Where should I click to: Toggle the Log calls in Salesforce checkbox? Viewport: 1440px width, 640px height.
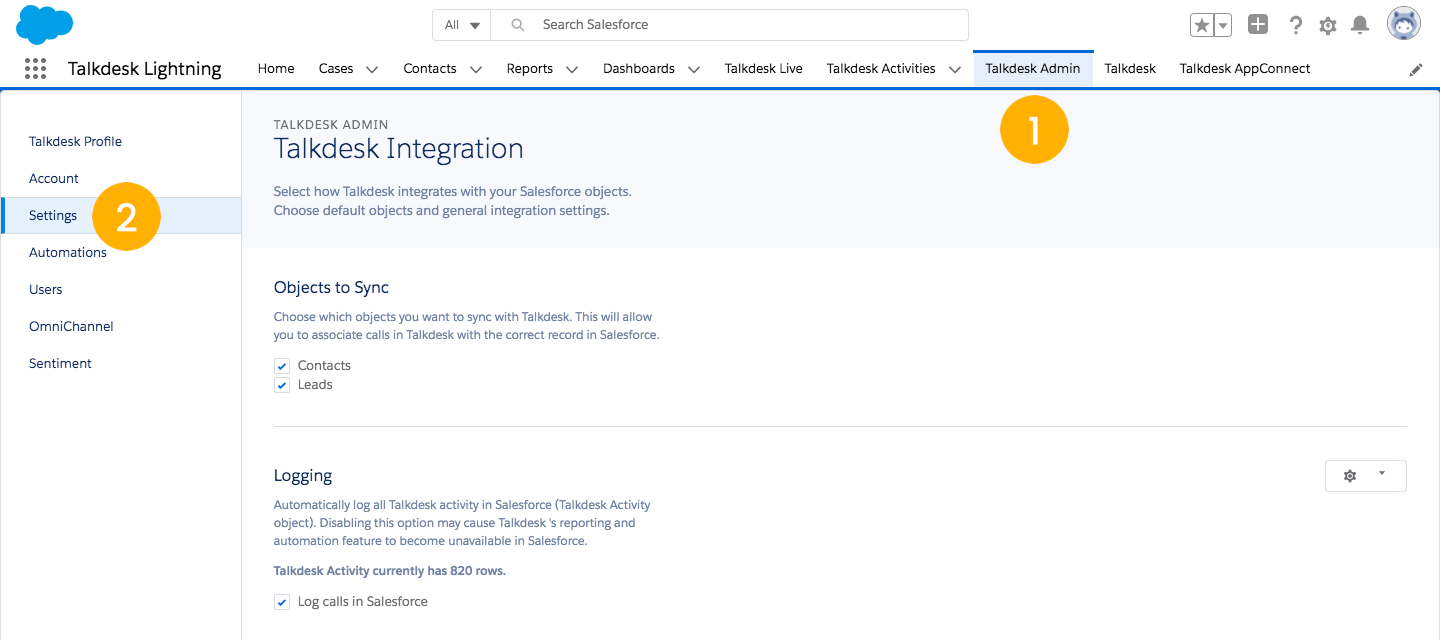[x=282, y=602]
